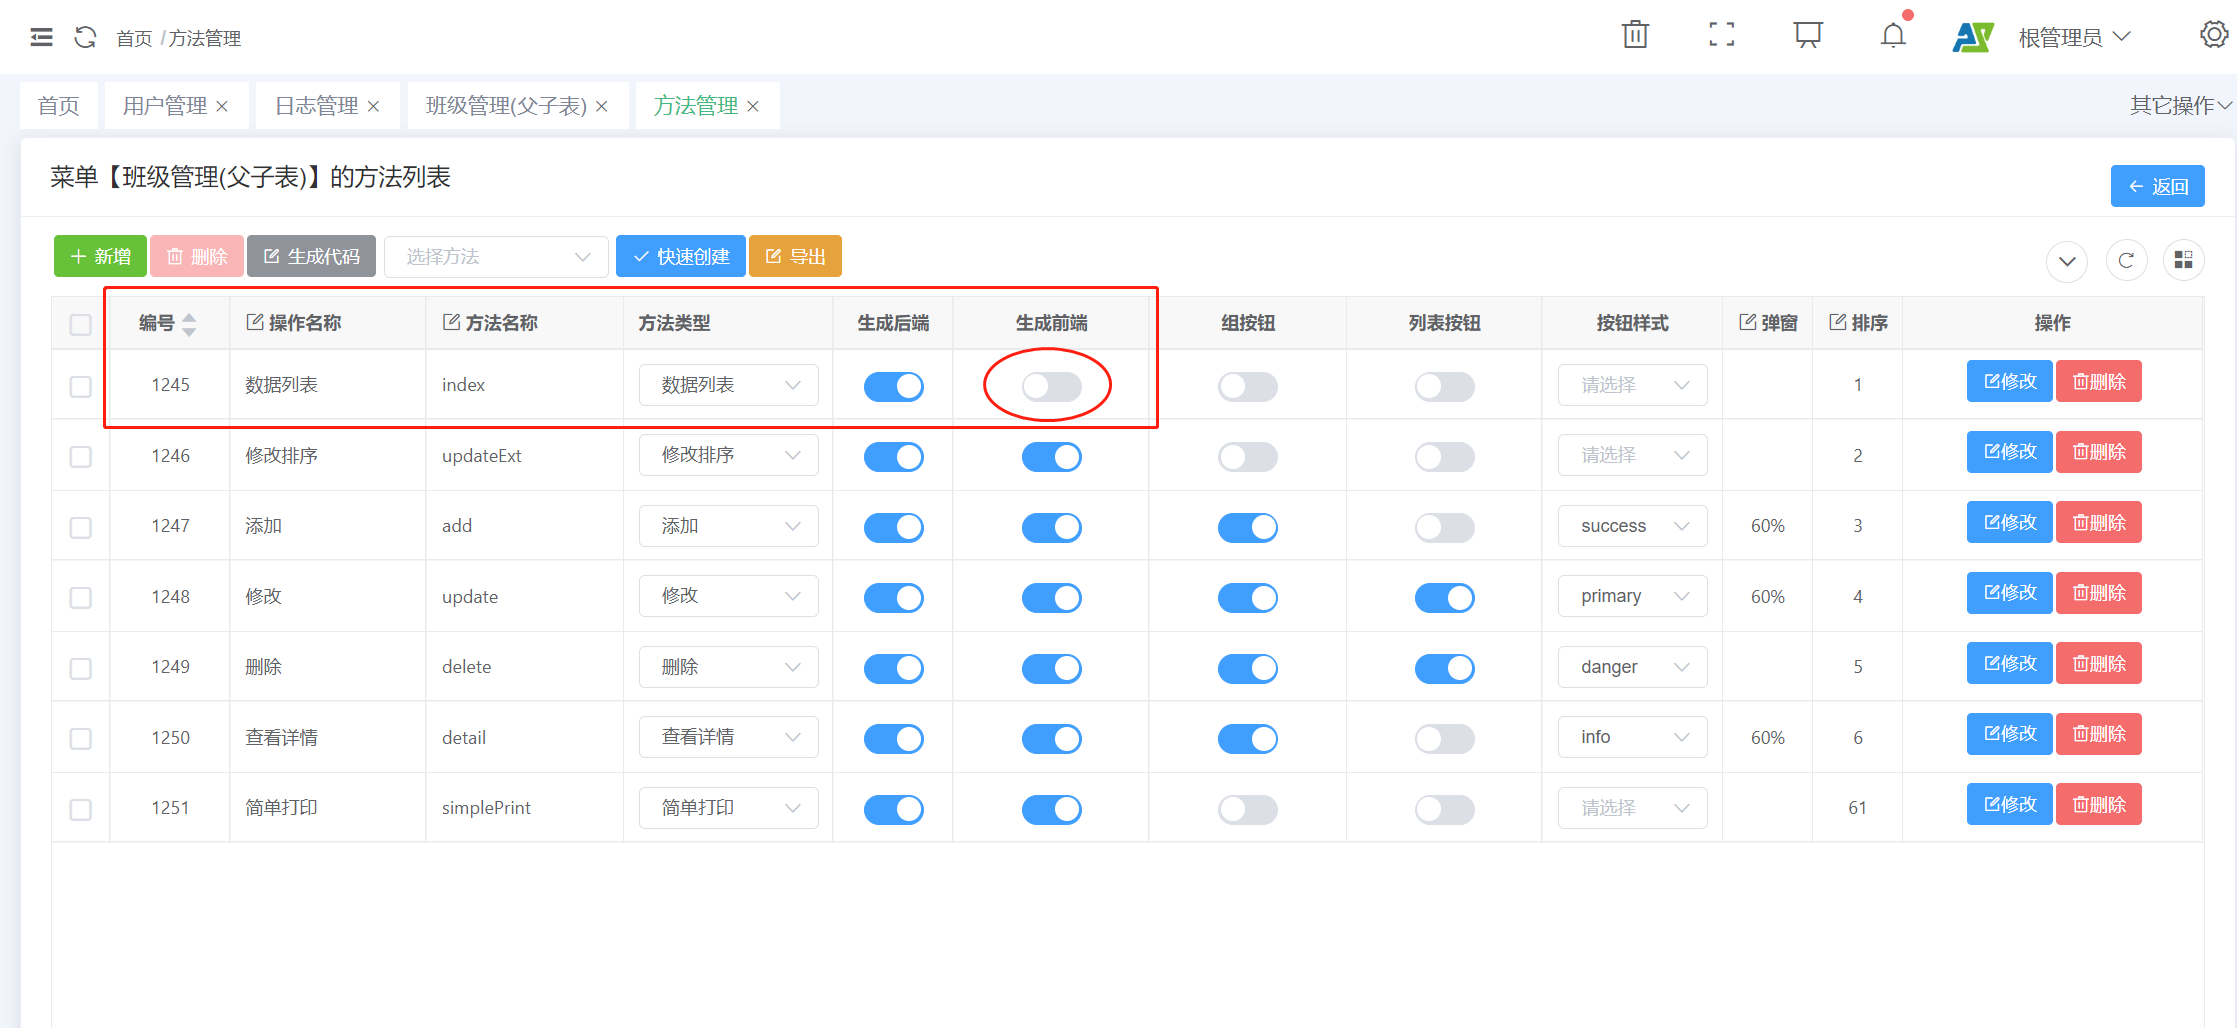
Task: Open button style dropdown showing danger
Action: (1632, 667)
